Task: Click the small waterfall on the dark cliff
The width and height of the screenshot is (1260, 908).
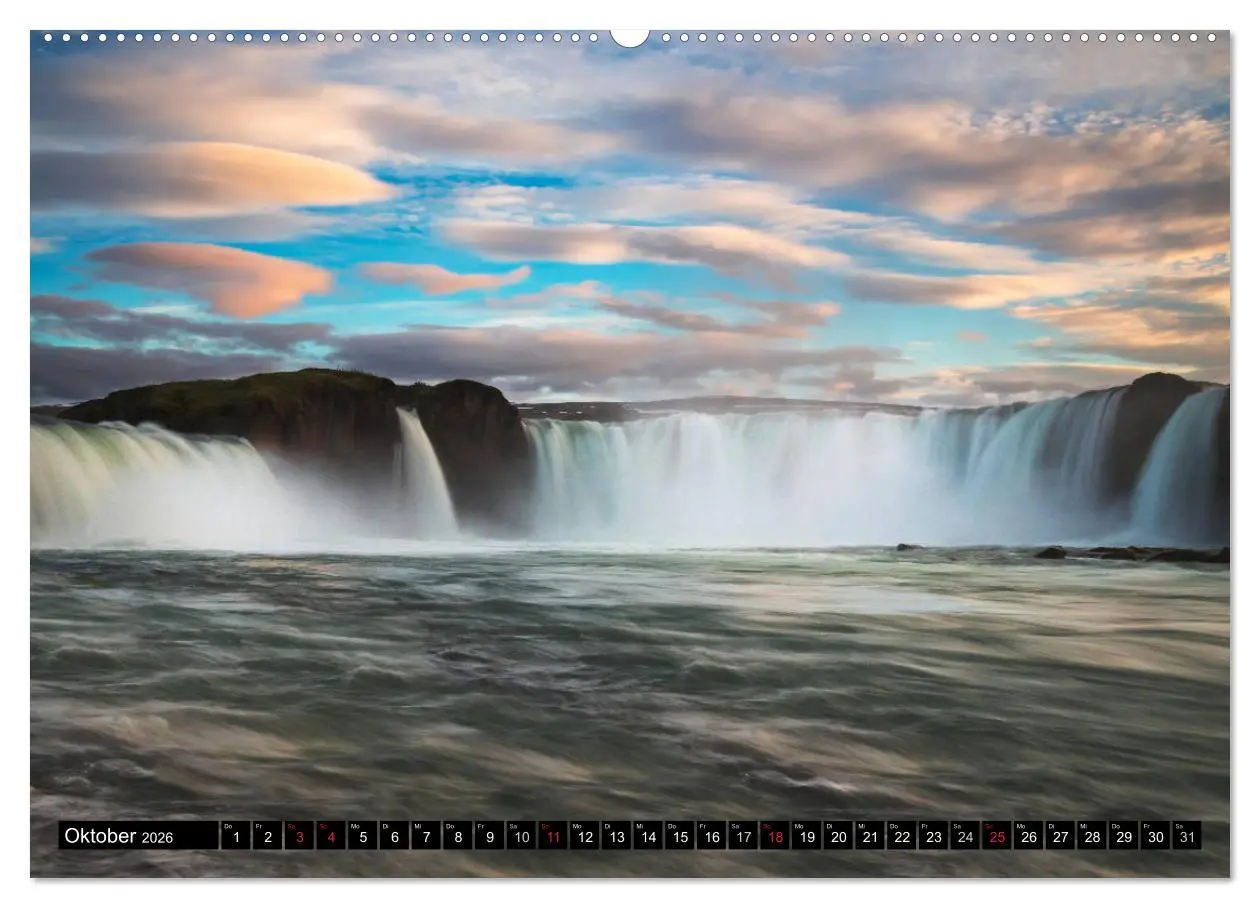Action: 424,470
